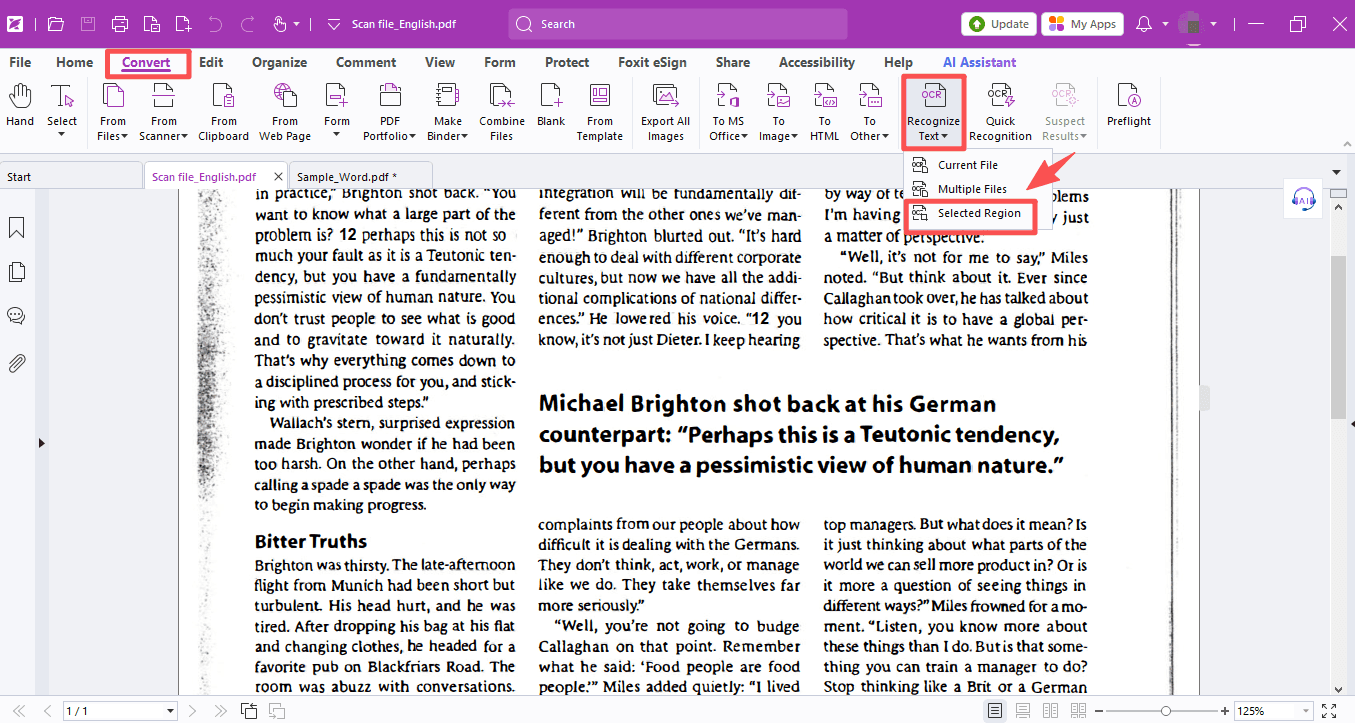Viewport: 1355px width, 723px height.
Task: Create a Blank PDF
Action: pos(551,106)
